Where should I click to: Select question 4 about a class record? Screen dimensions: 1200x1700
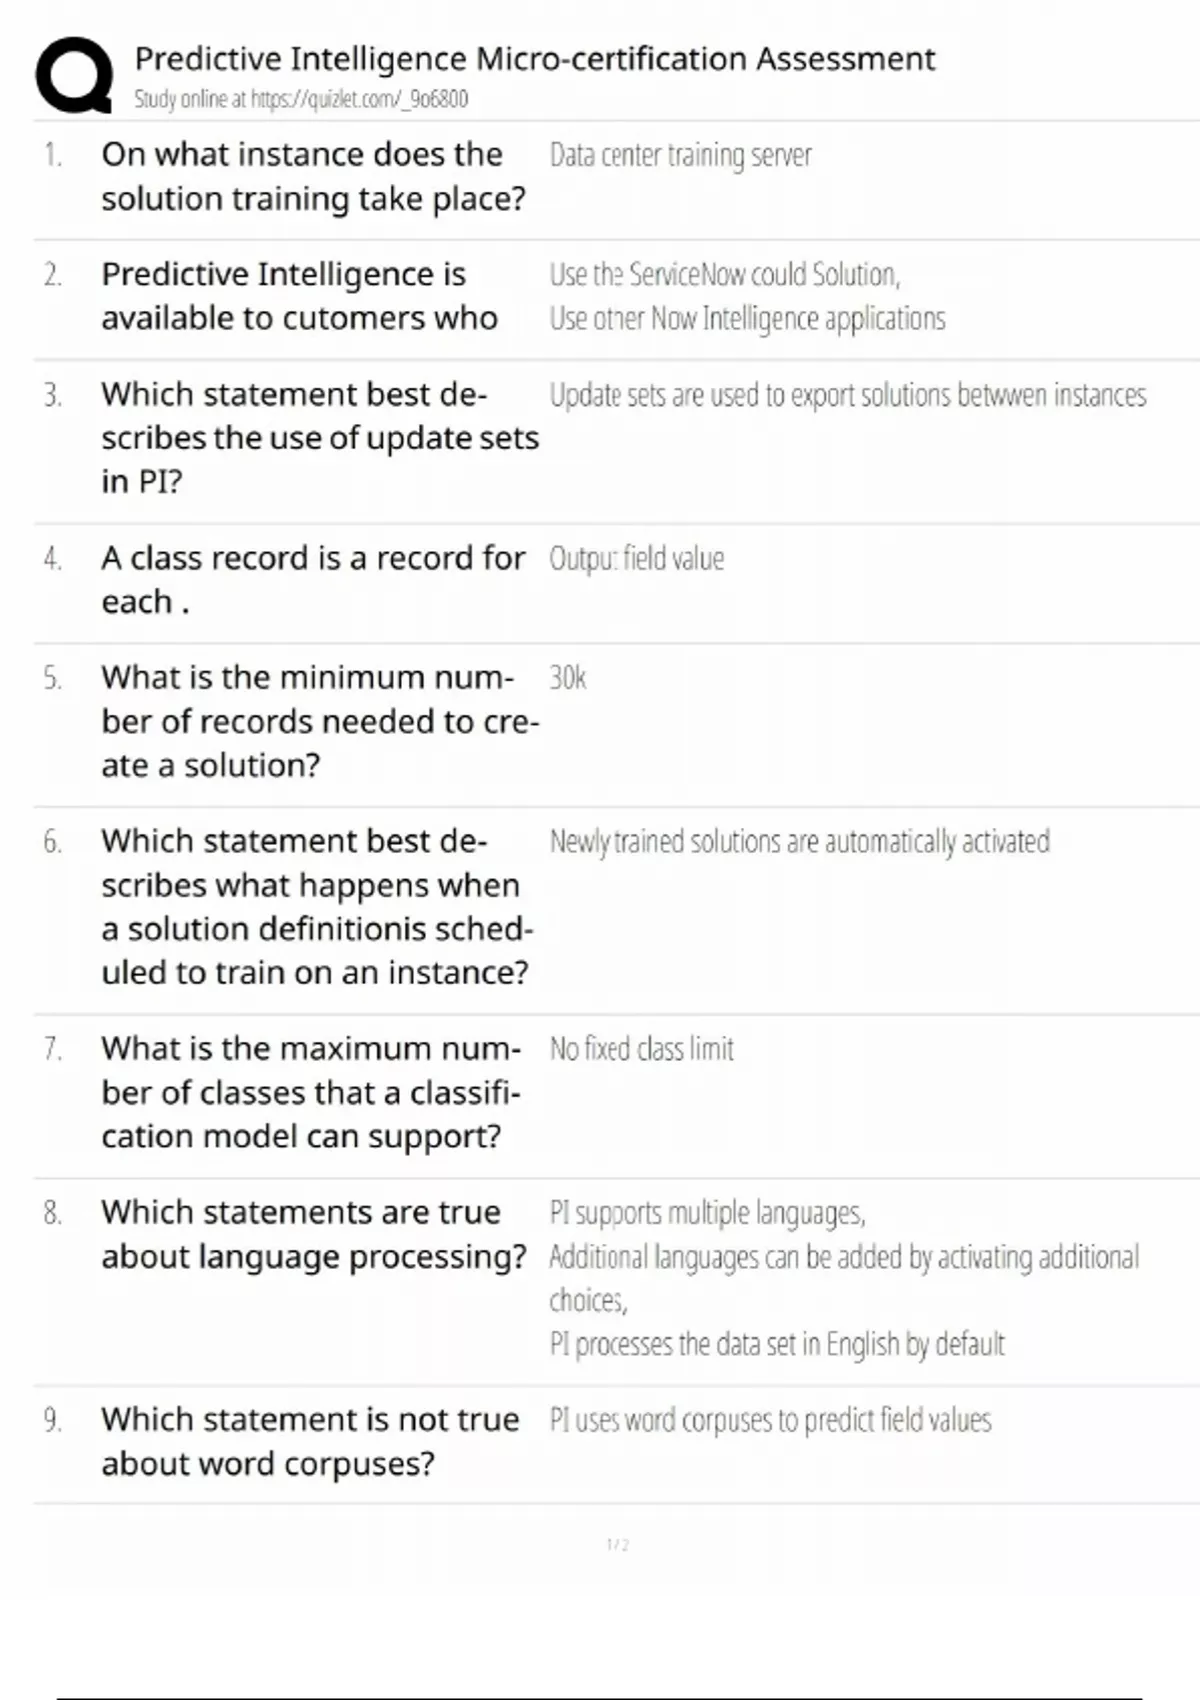tap(312, 580)
